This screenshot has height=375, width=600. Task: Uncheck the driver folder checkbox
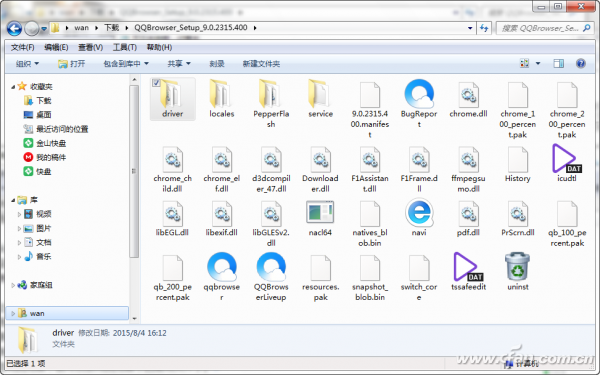coord(156,83)
